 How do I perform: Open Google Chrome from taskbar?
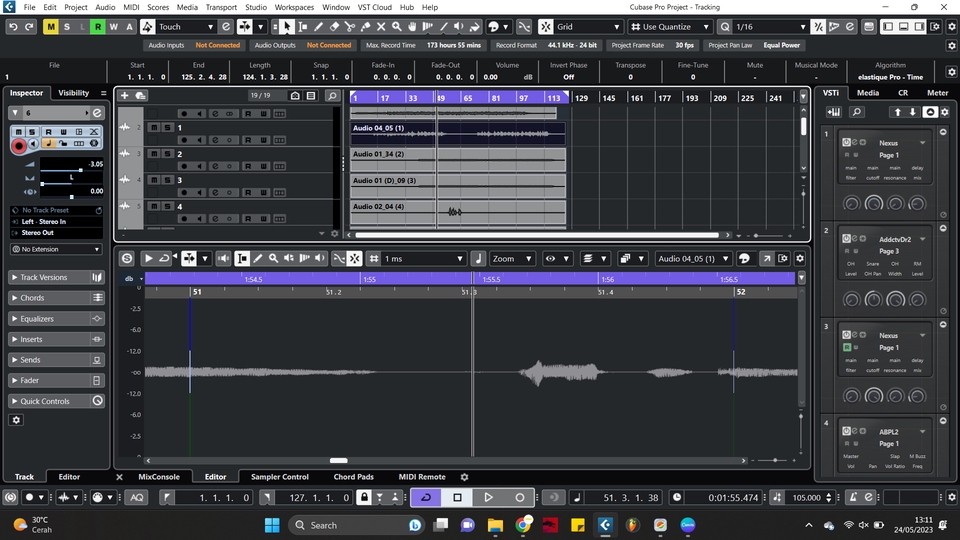tap(523, 525)
